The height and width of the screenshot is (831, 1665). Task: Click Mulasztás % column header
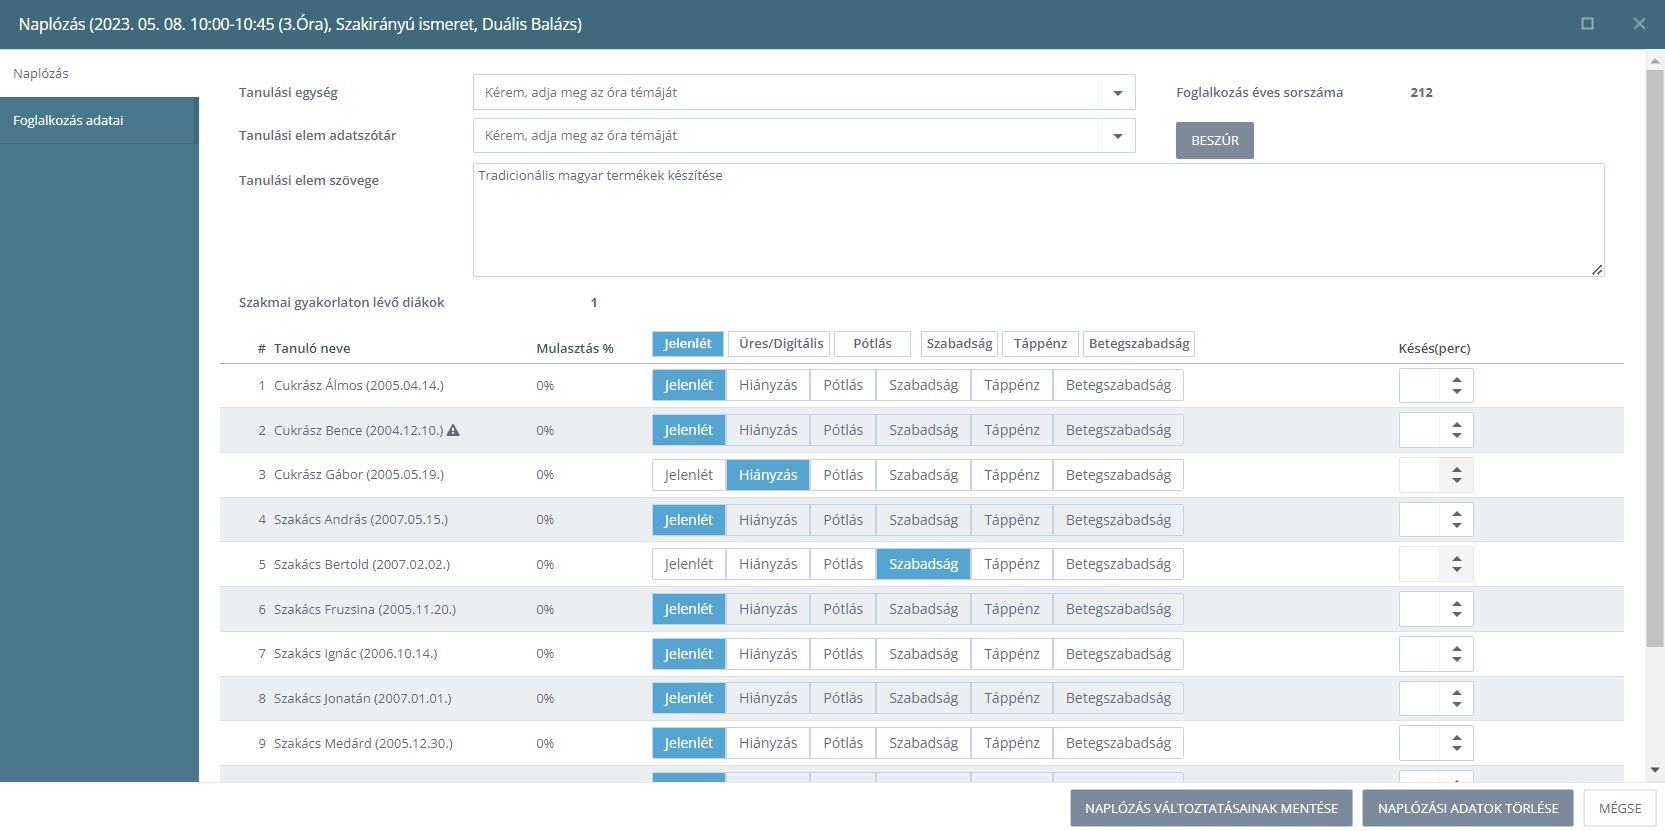[x=575, y=348]
